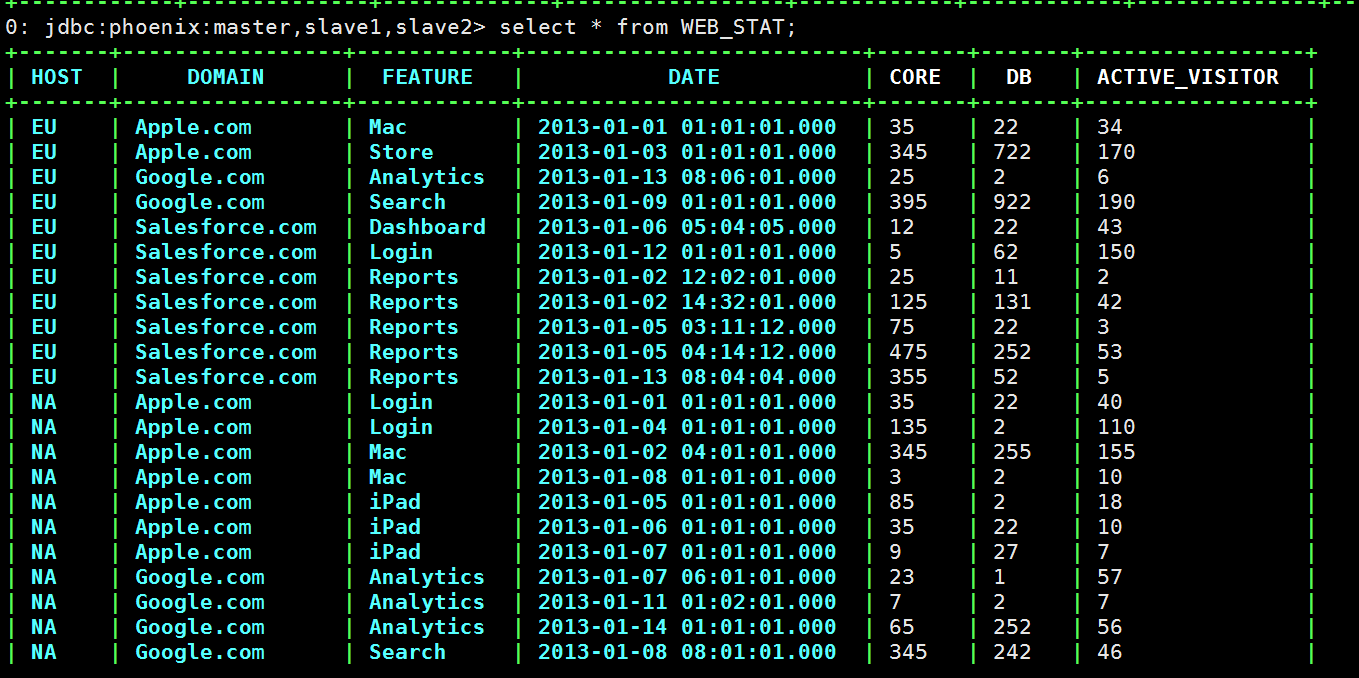Select the 'Store' feature cell
1359x678 pixels.
pos(401,152)
